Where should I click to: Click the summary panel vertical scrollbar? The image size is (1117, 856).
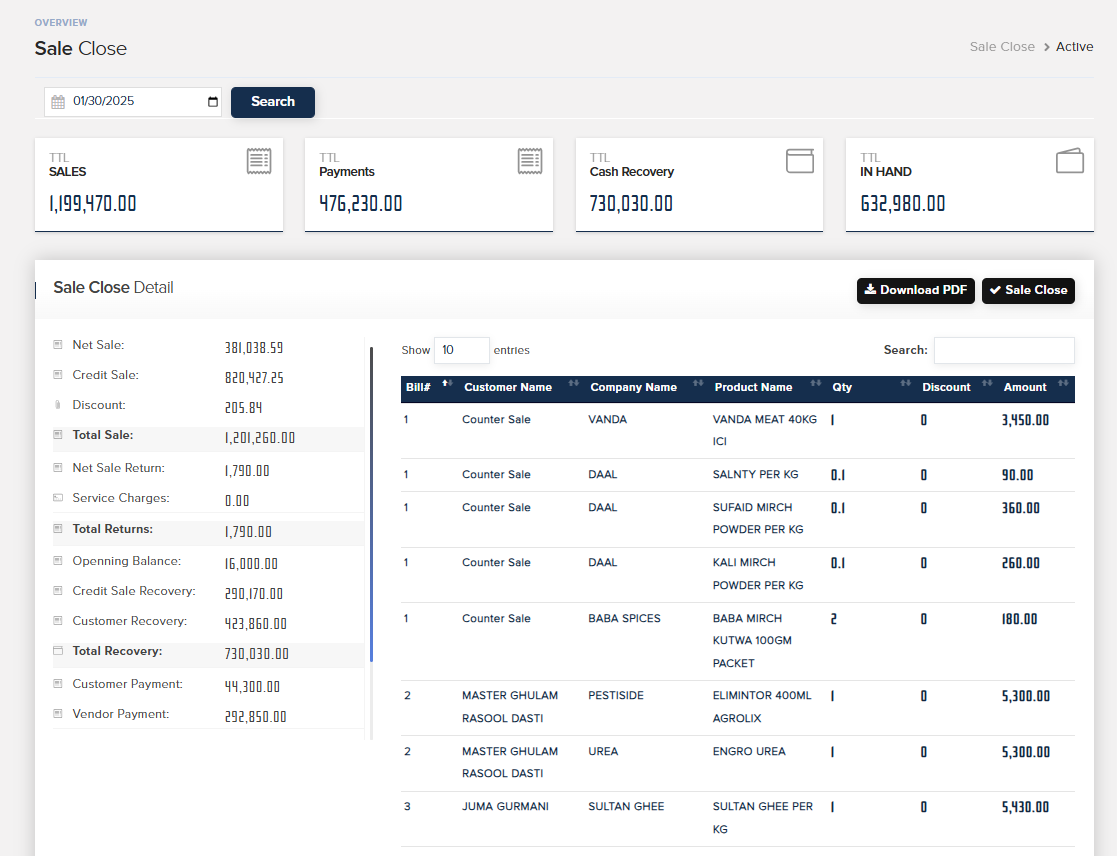pos(371,504)
